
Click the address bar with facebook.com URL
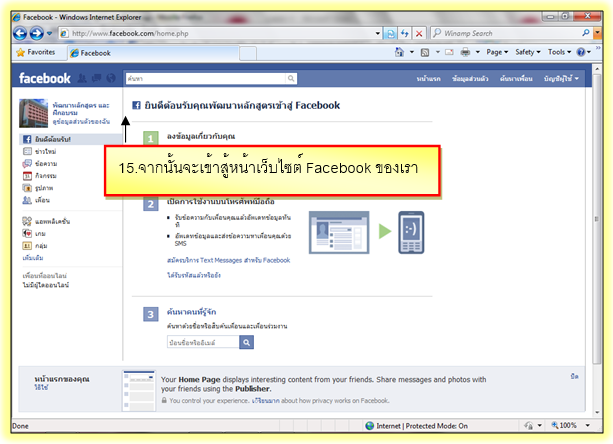tap(217, 34)
